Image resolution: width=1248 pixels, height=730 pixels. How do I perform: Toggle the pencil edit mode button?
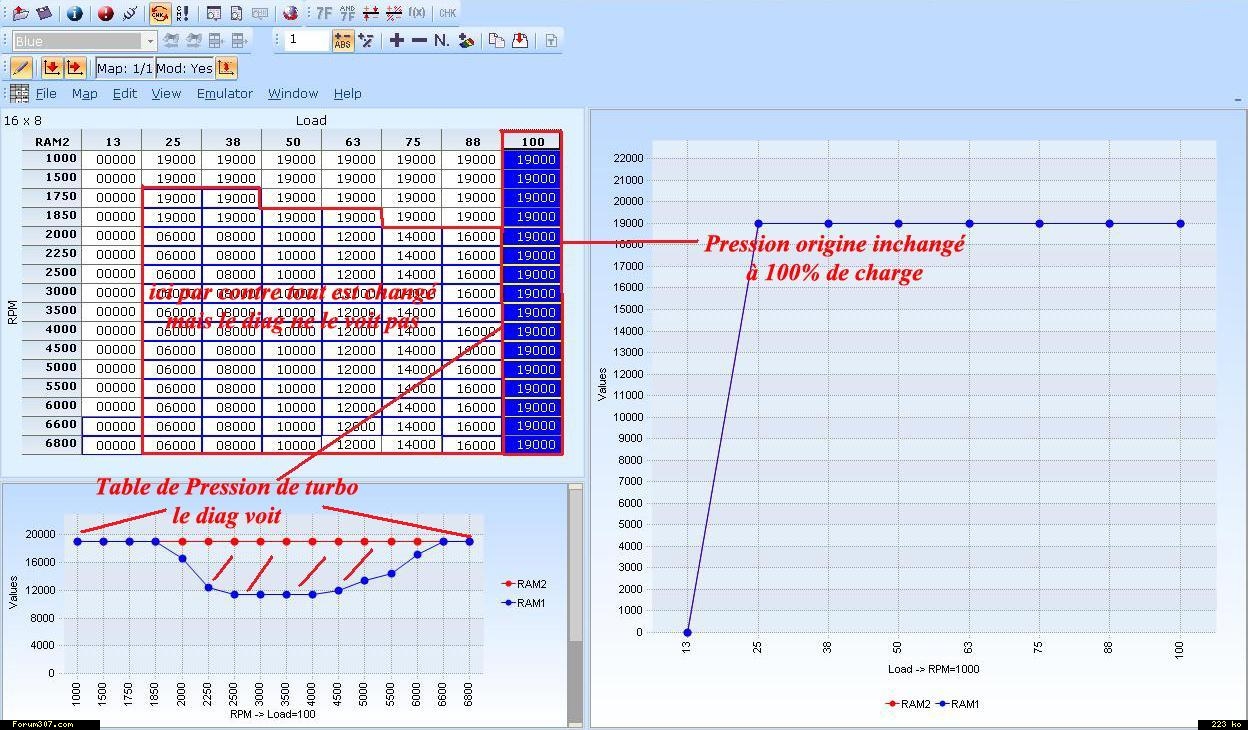click(22, 68)
